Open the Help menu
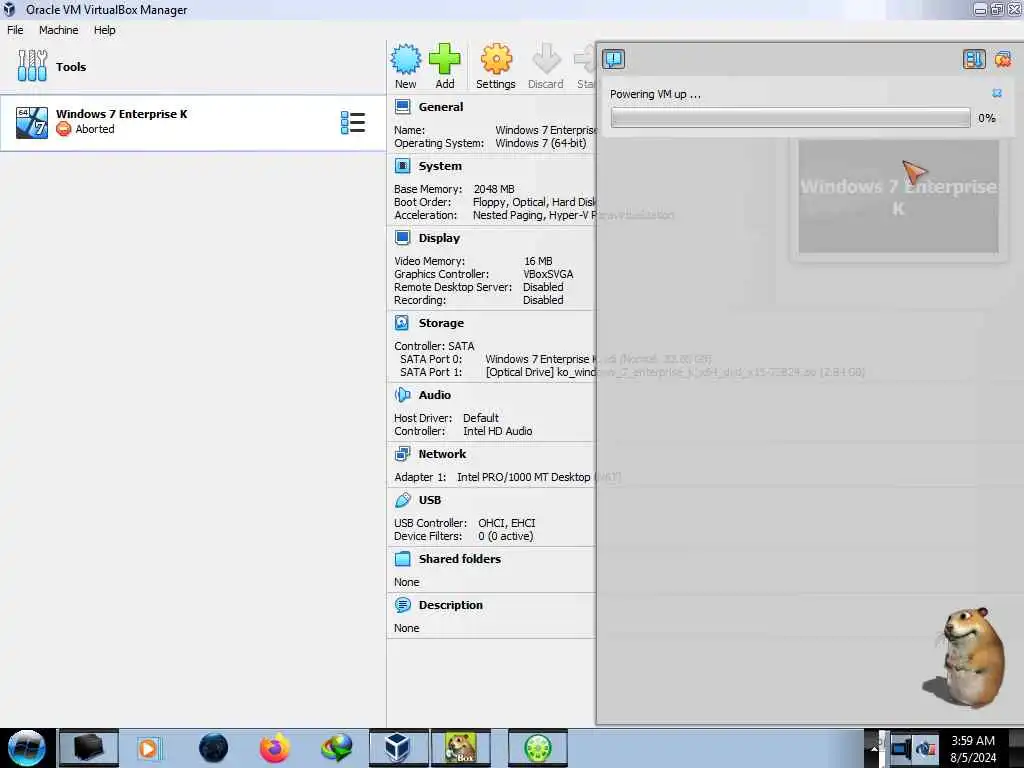This screenshot has width=1024, height=768. (x=104, y=30)
